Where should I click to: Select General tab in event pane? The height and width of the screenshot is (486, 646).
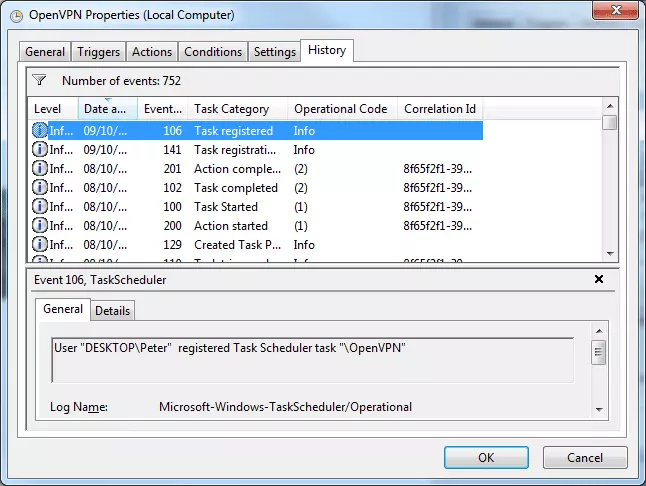coord(63,309)
